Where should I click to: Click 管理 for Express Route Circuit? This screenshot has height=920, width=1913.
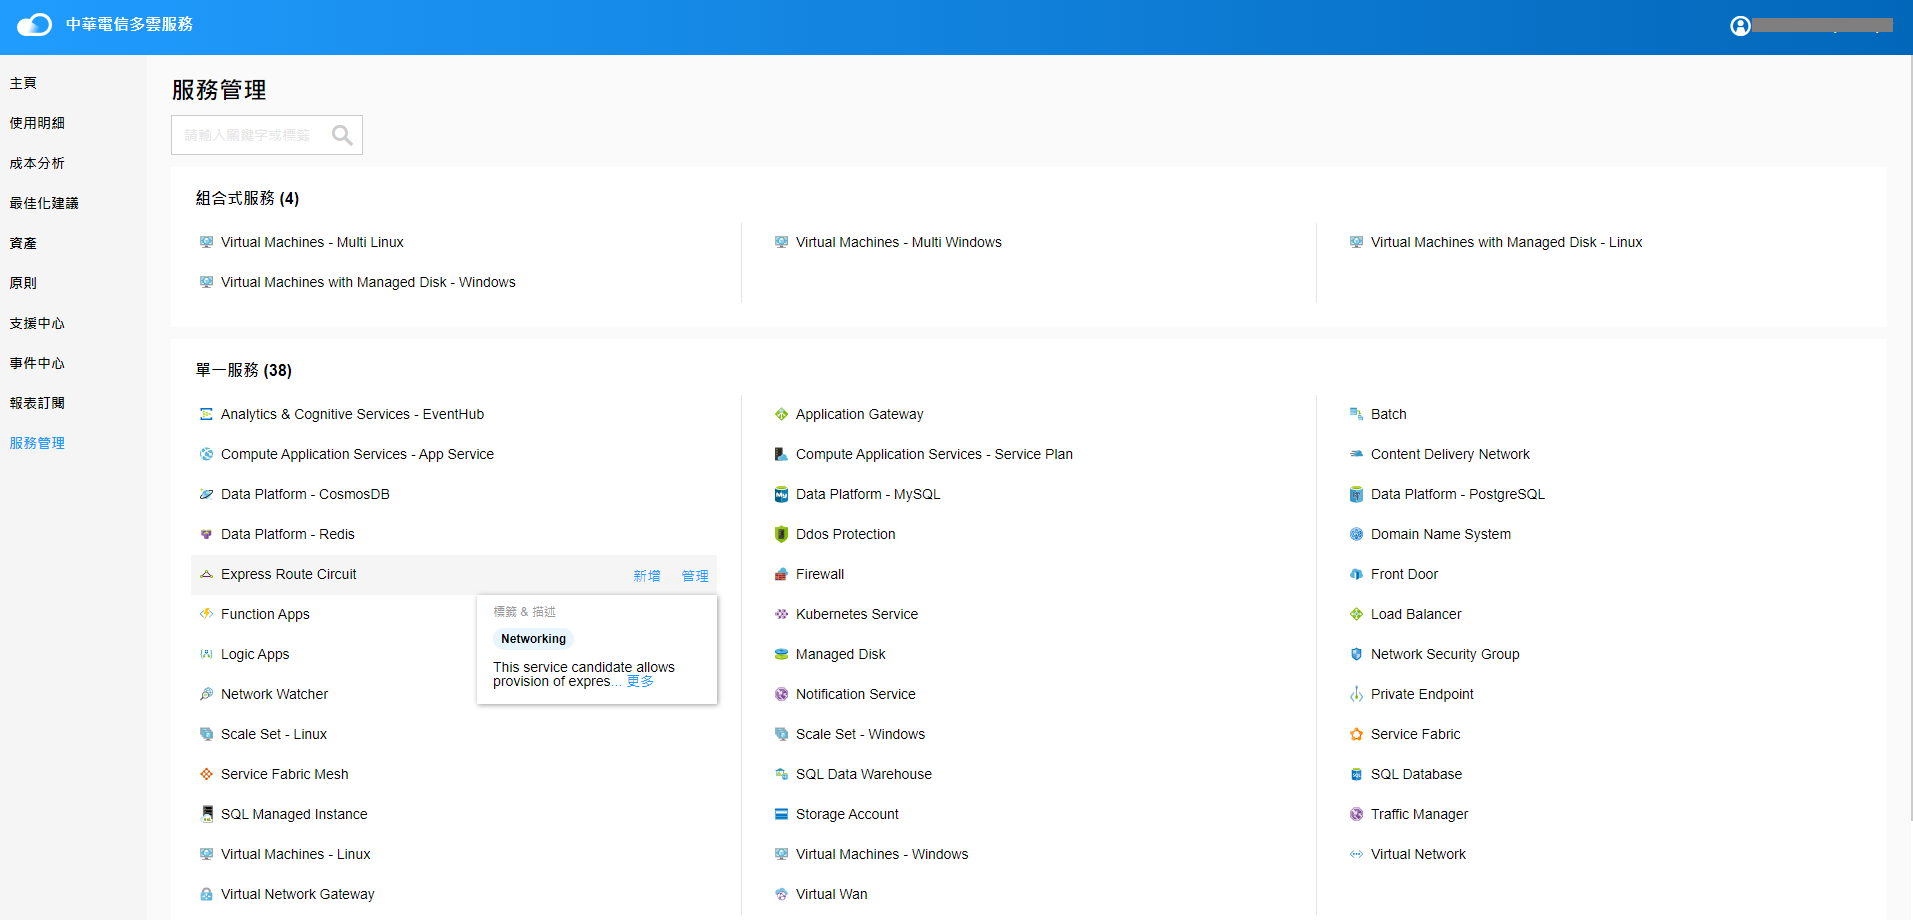click(695, 576)
